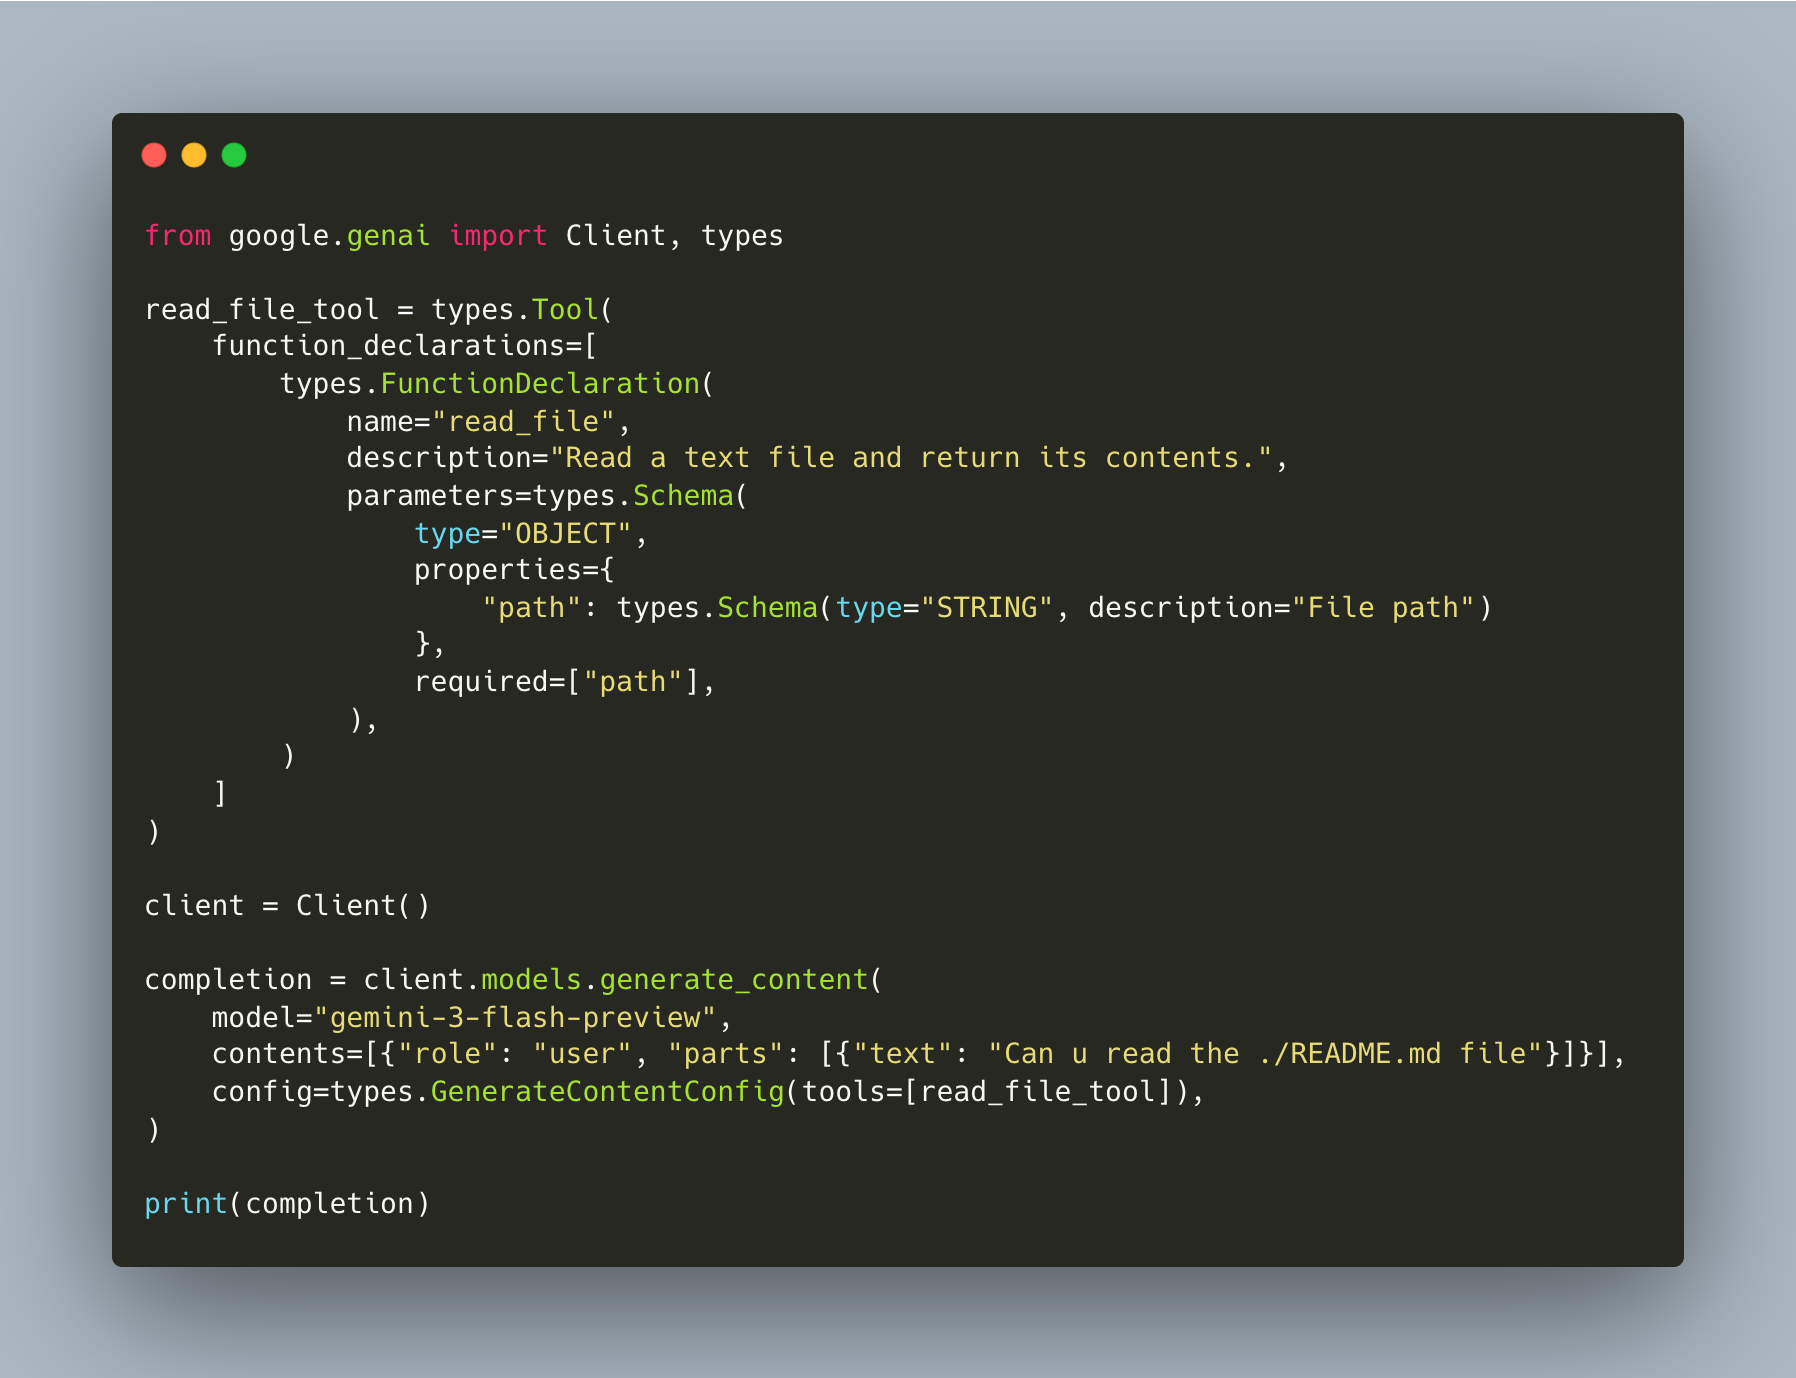Click the description string about reading text file
The image size is (1796, 1378).
pos(910,458)
